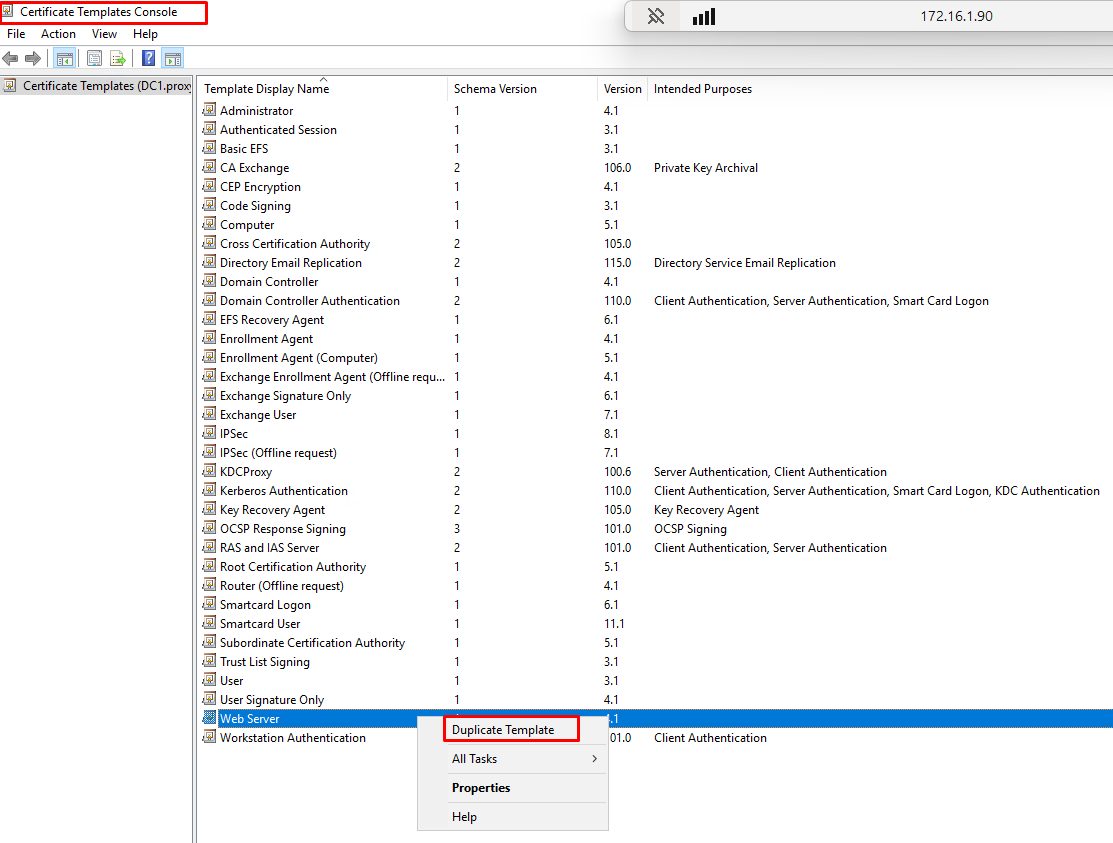Sort by Schema Version column header

tap(522, 89)
